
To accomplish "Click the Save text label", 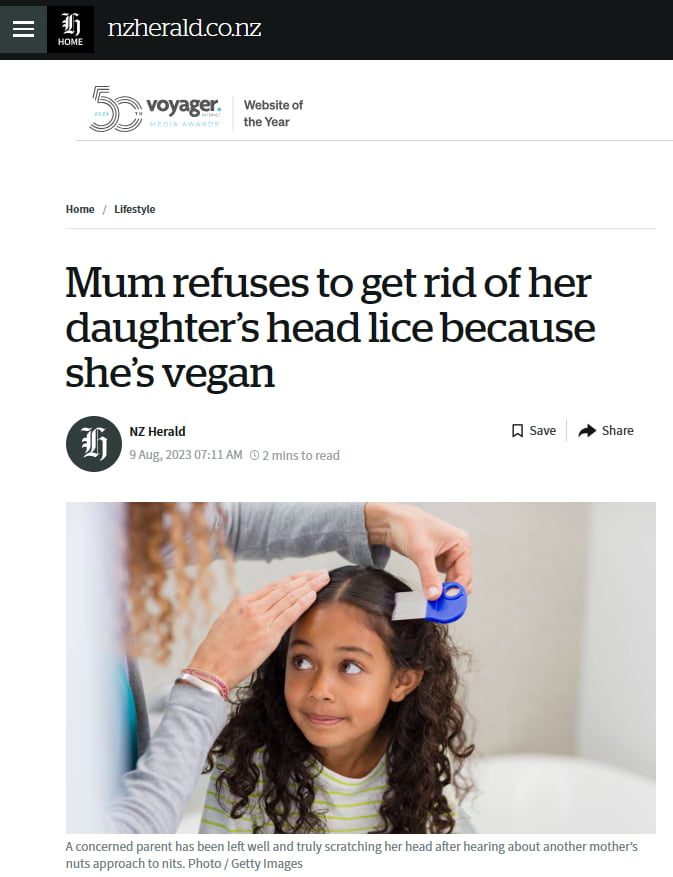I will (543, 431).
